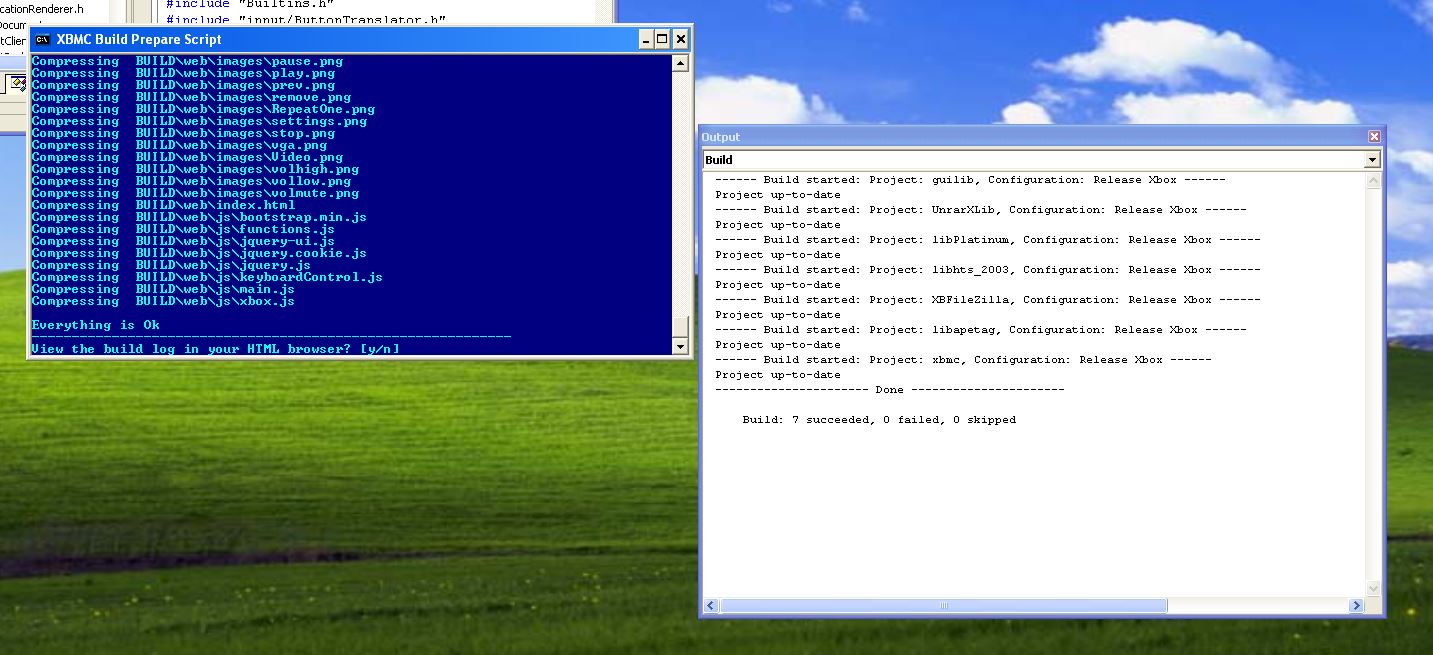Close the XBMC Build Prepare Script console
Image resolution: width=1433 pixels, height=655 pixels.
[x=681, y=40]
